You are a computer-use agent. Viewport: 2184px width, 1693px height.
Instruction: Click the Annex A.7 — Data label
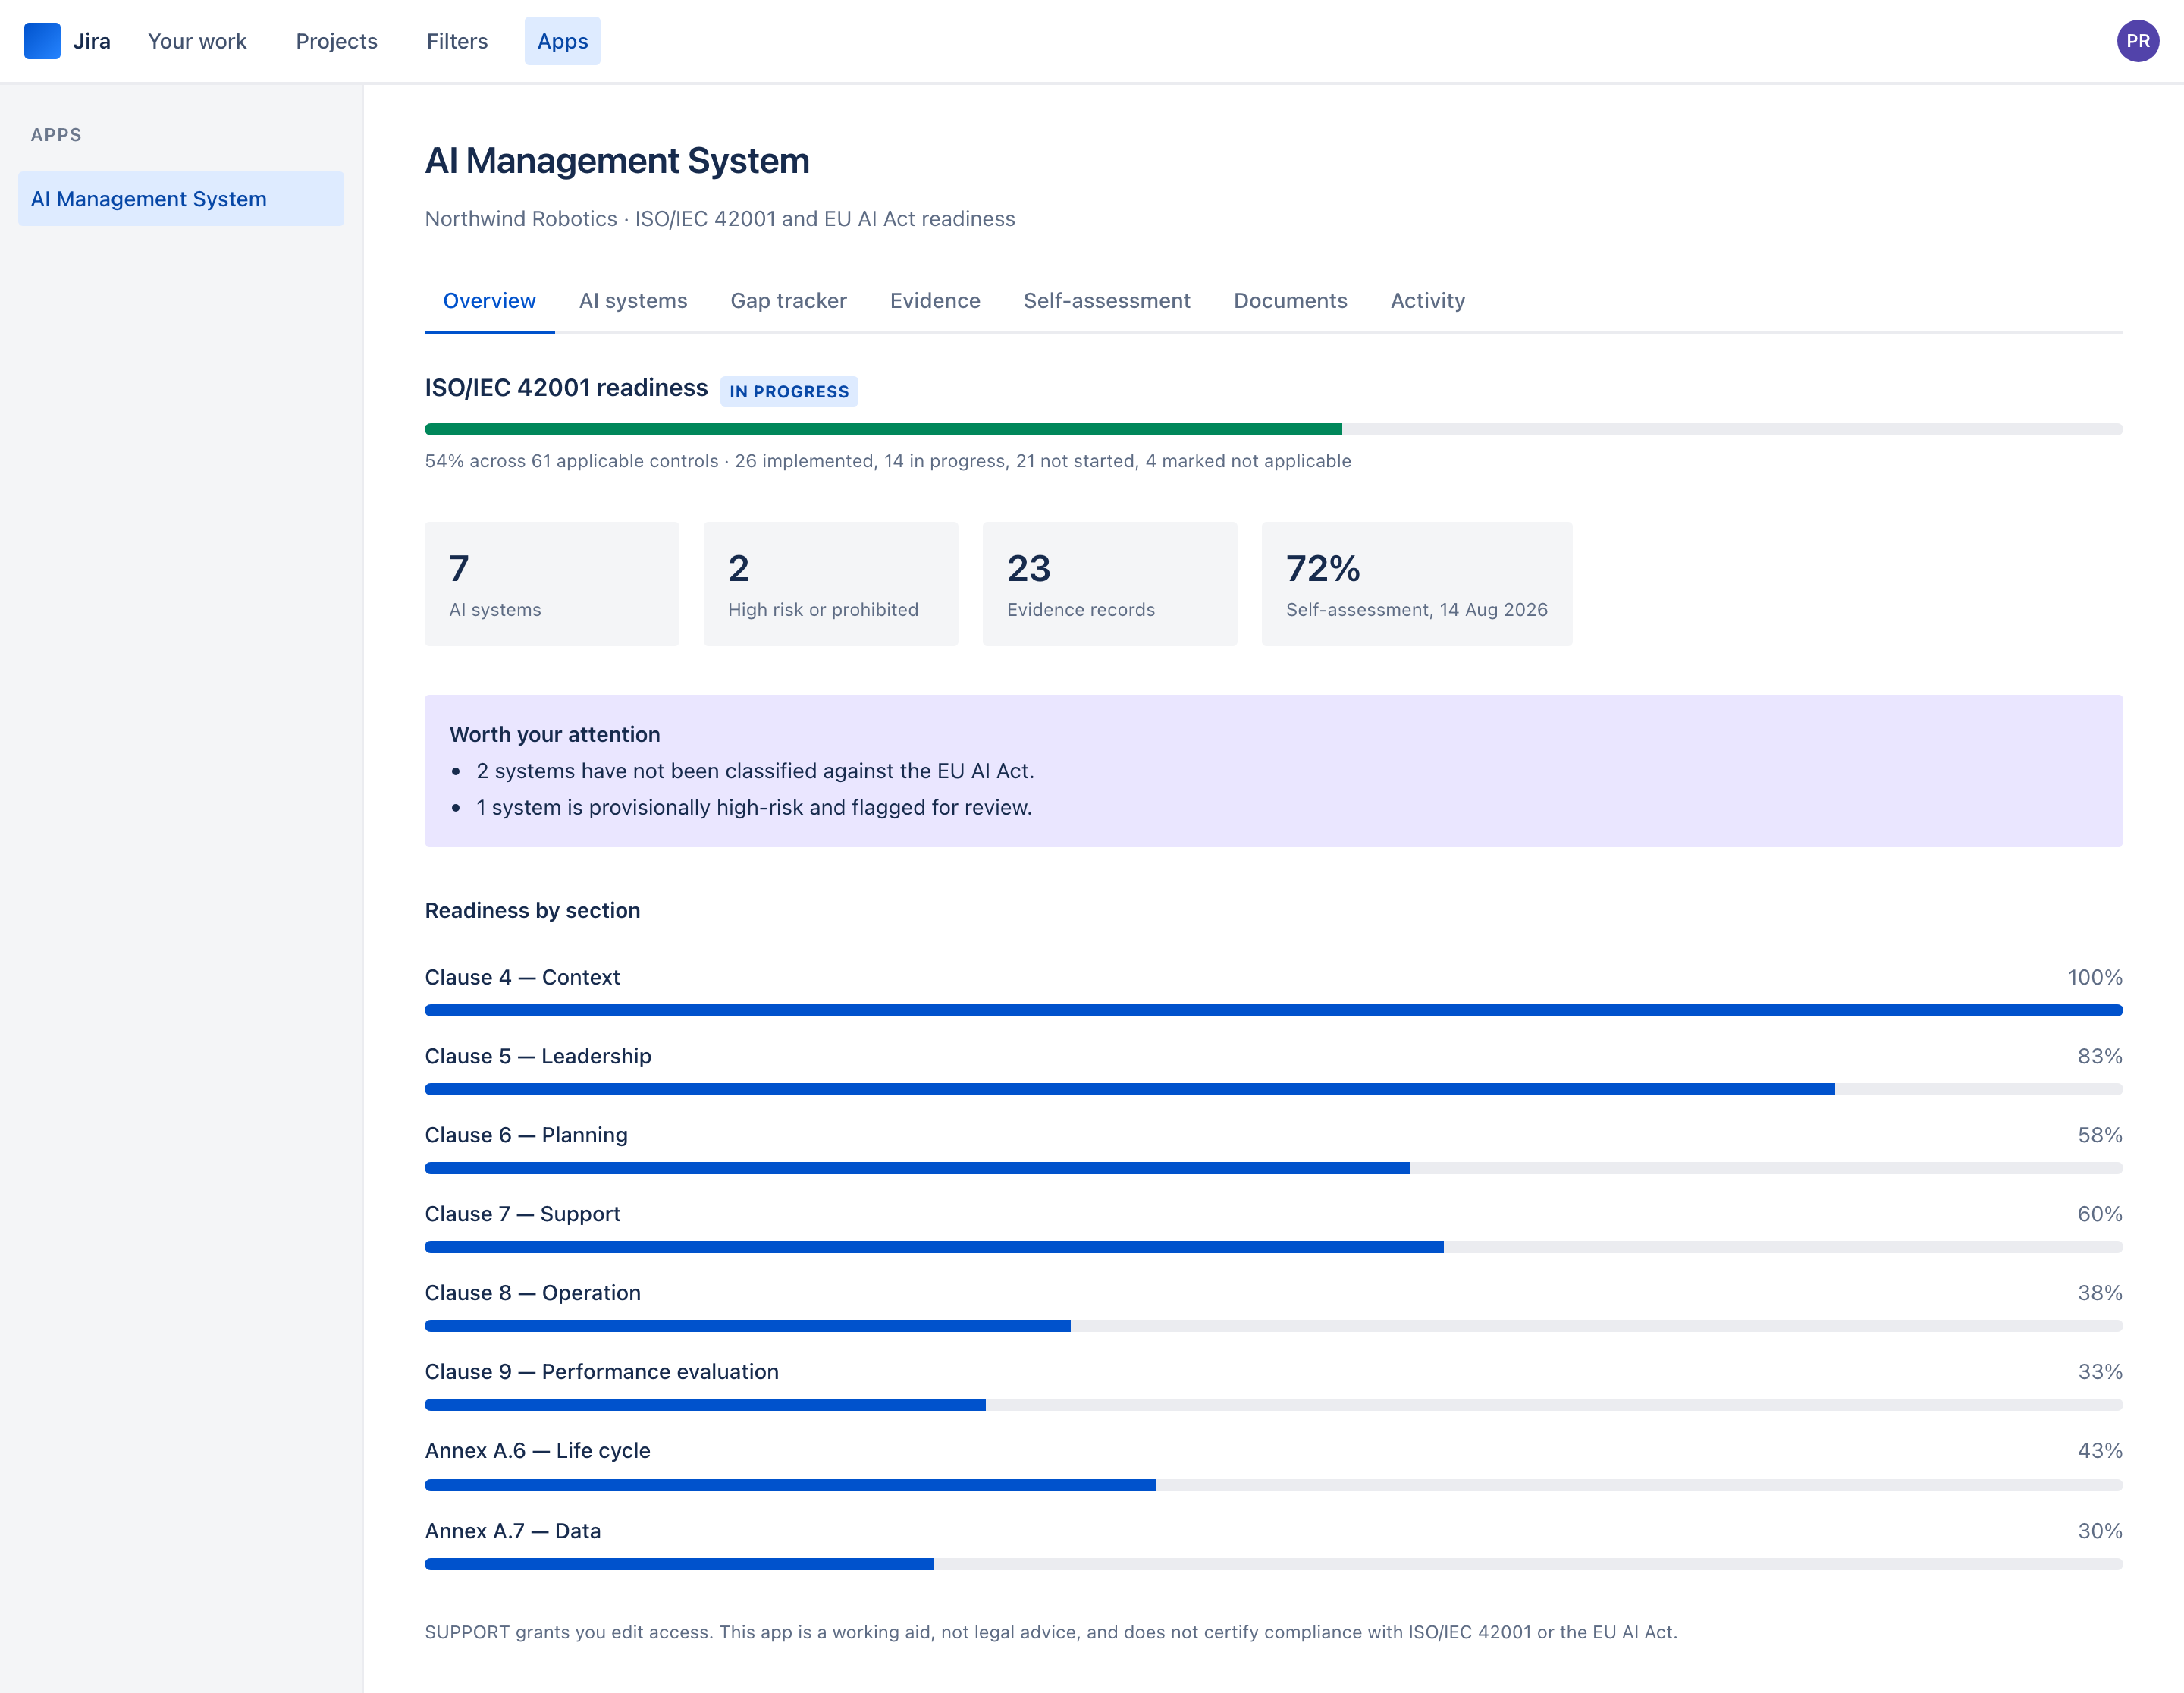point(513,1531)
